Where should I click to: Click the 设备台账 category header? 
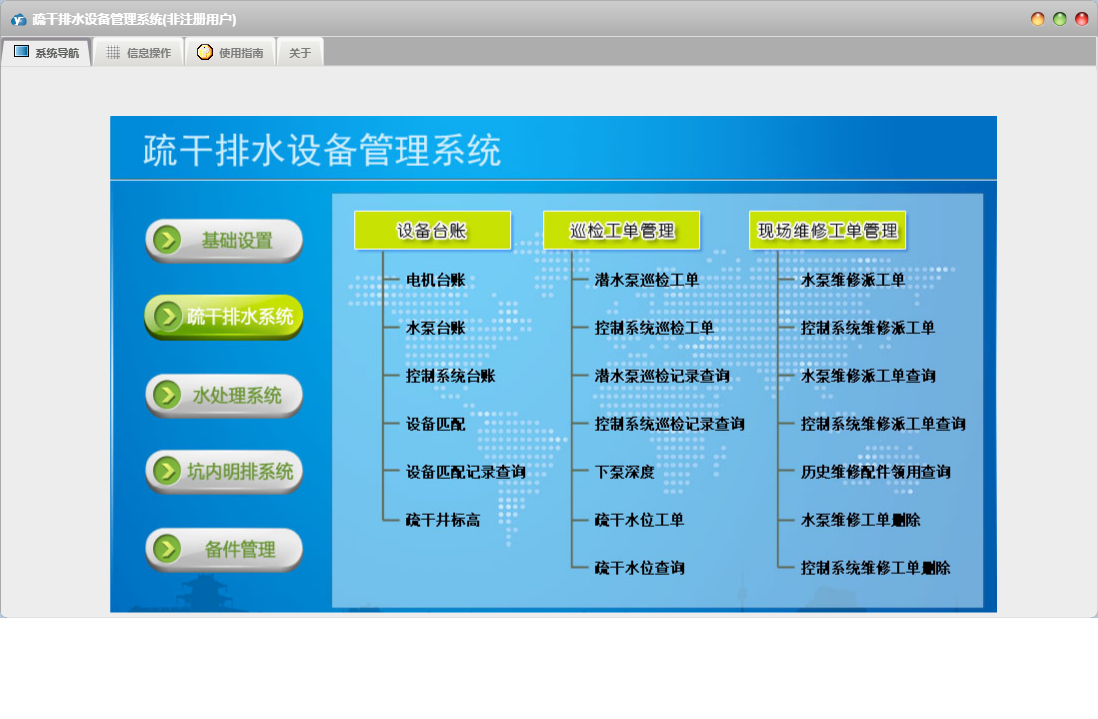[433, 230]
